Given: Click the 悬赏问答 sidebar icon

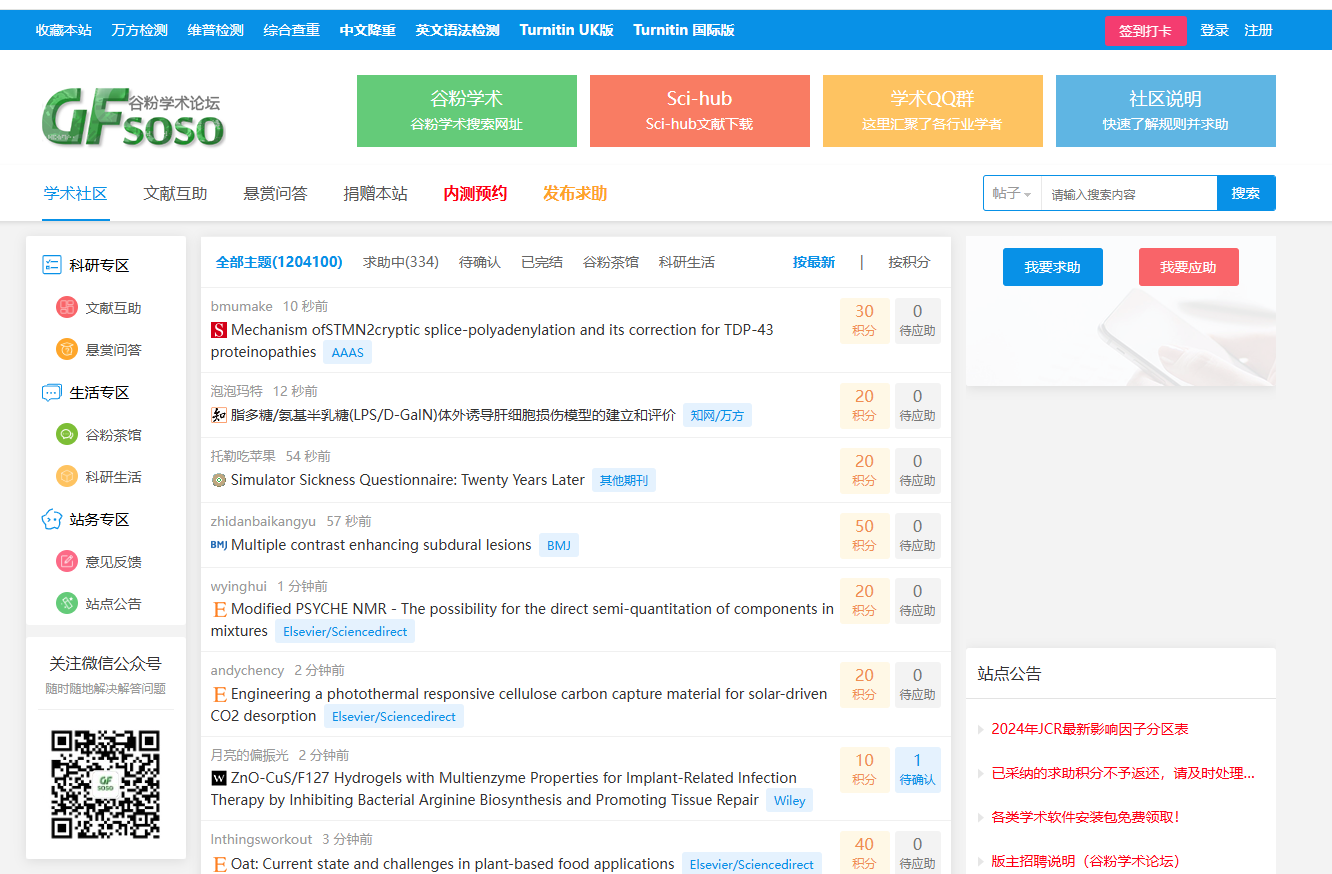Looking at the screenshot, I should point(67,350).
